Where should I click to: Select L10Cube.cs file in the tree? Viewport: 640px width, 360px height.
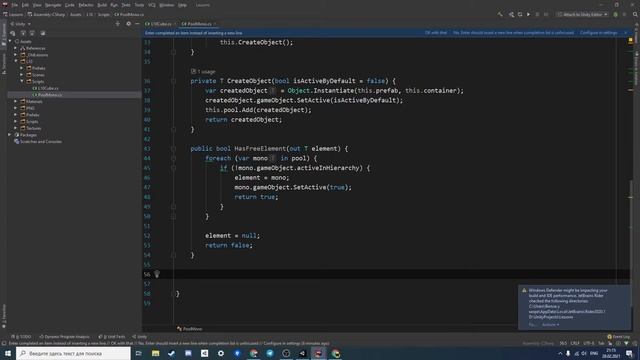[x=45, y=88]
